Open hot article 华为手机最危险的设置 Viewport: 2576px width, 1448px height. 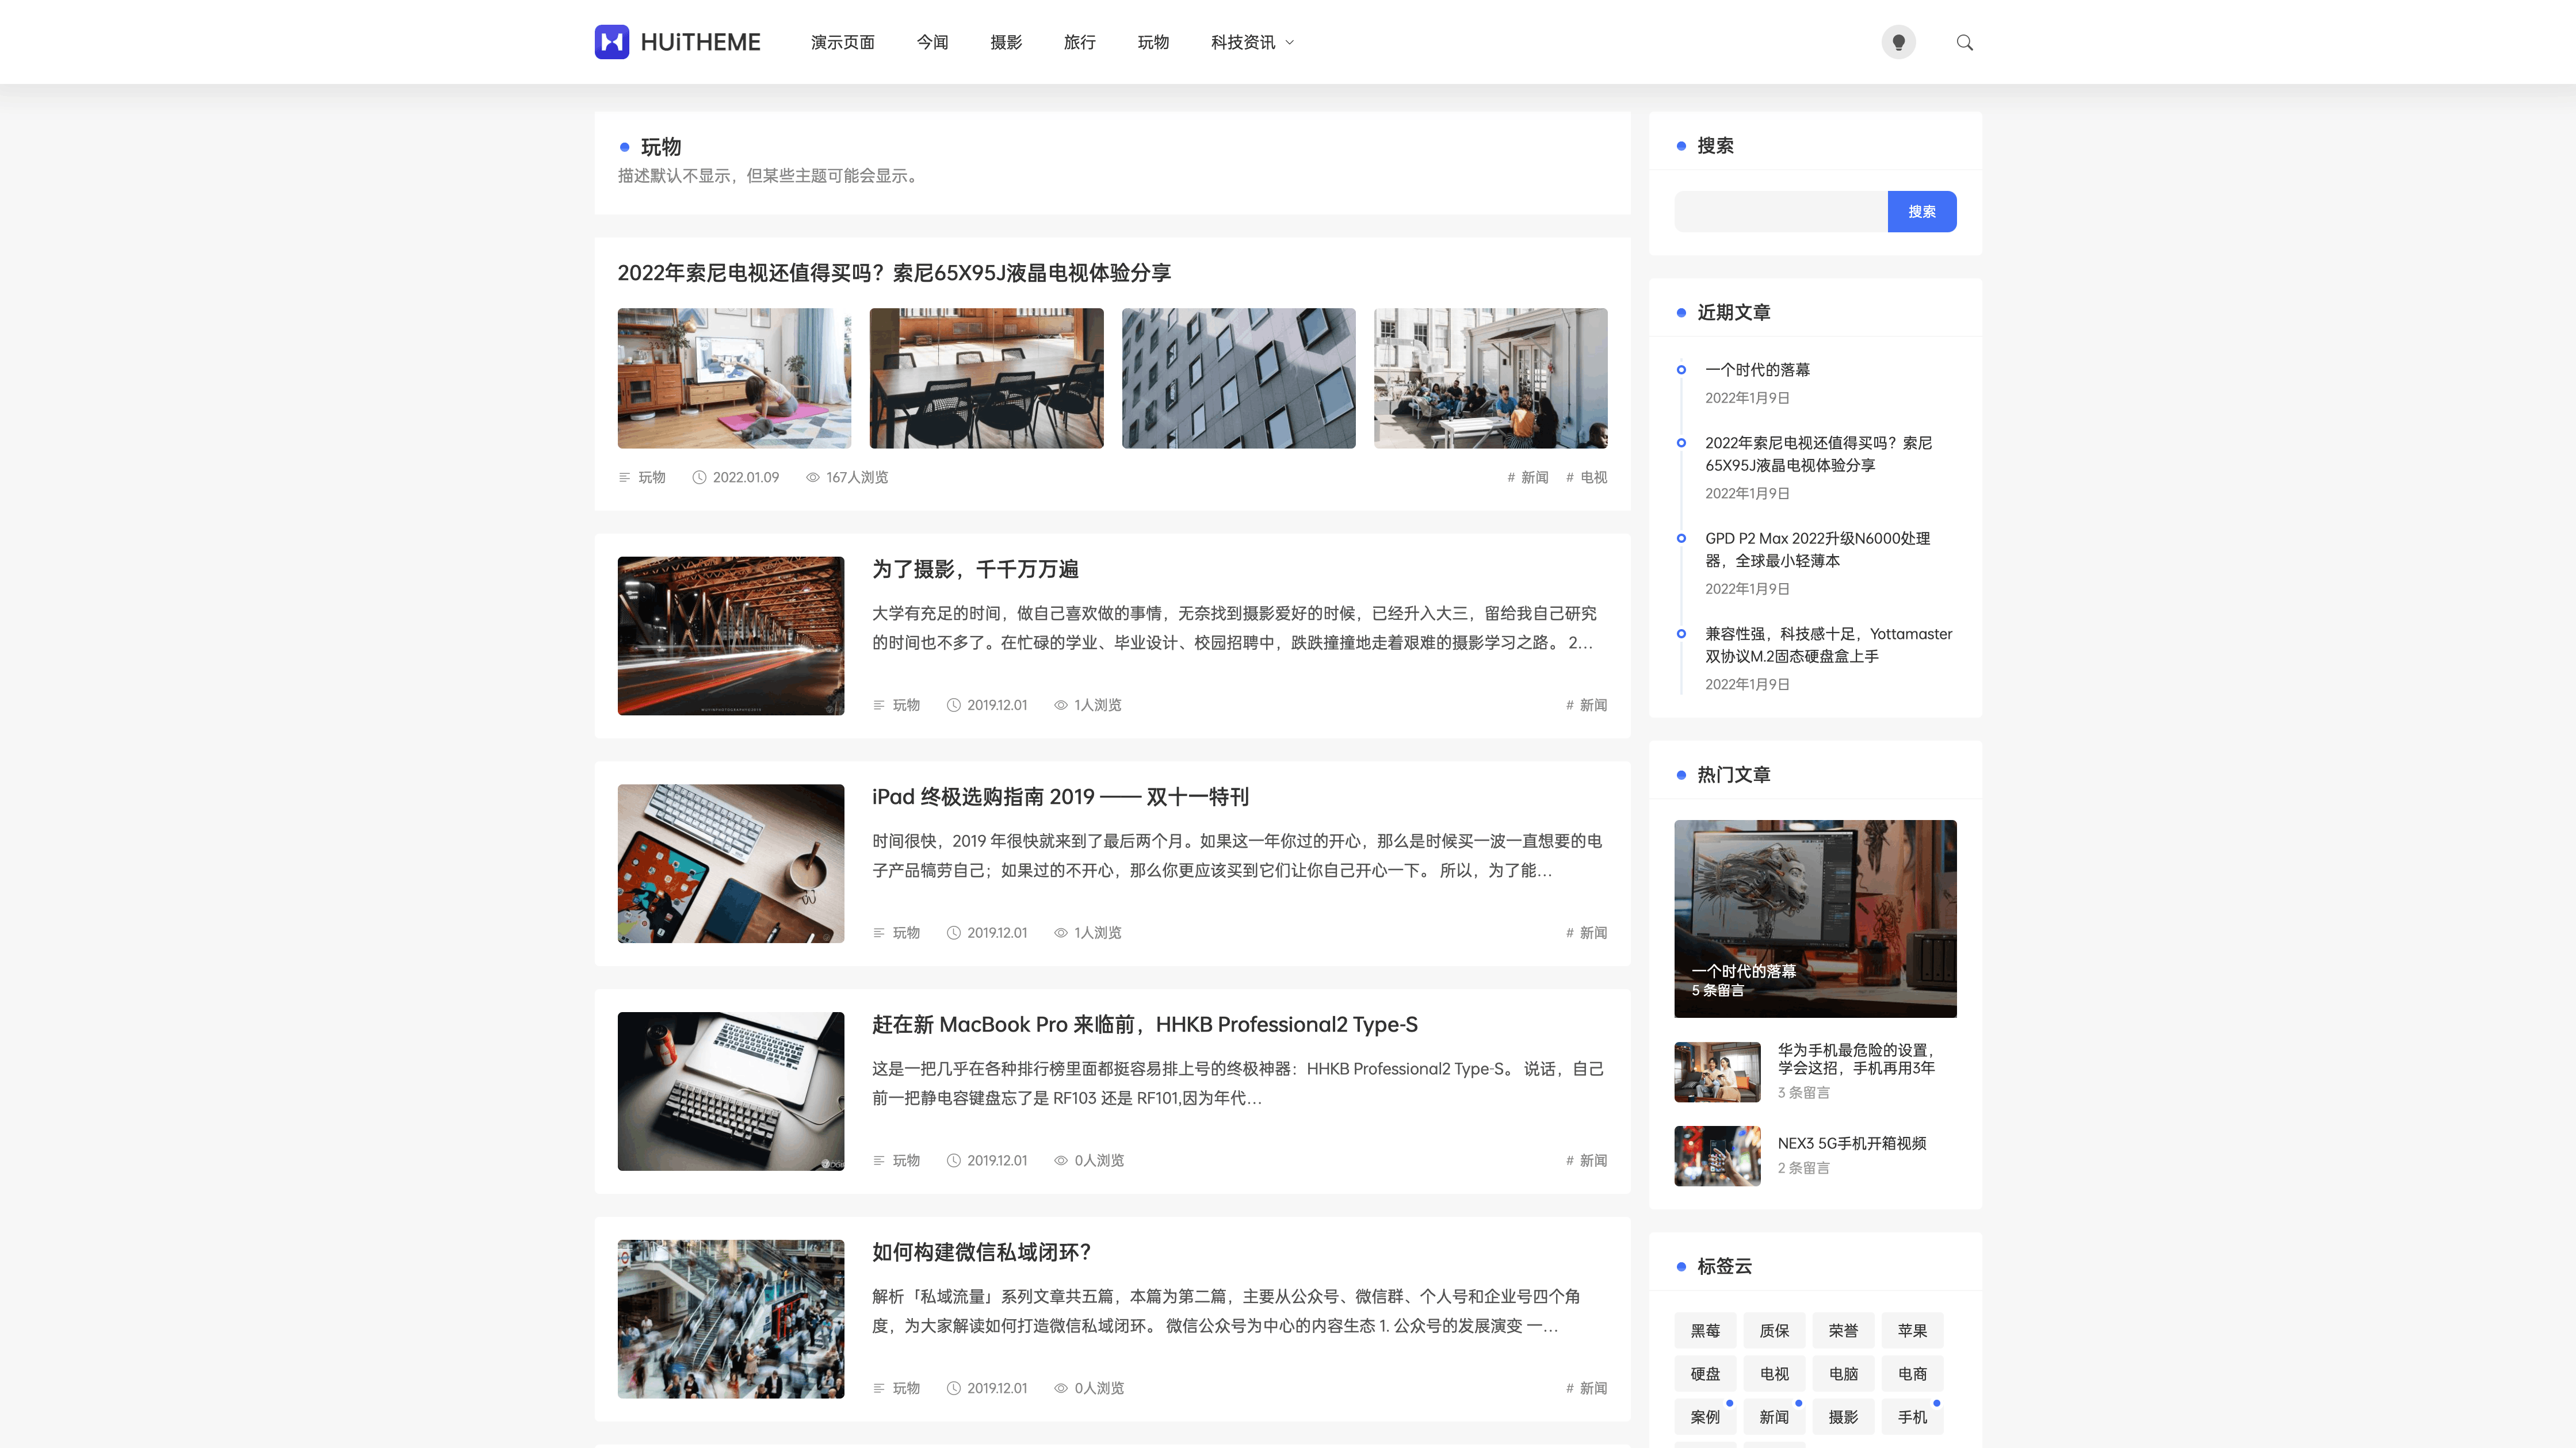pos(1856,1059)
